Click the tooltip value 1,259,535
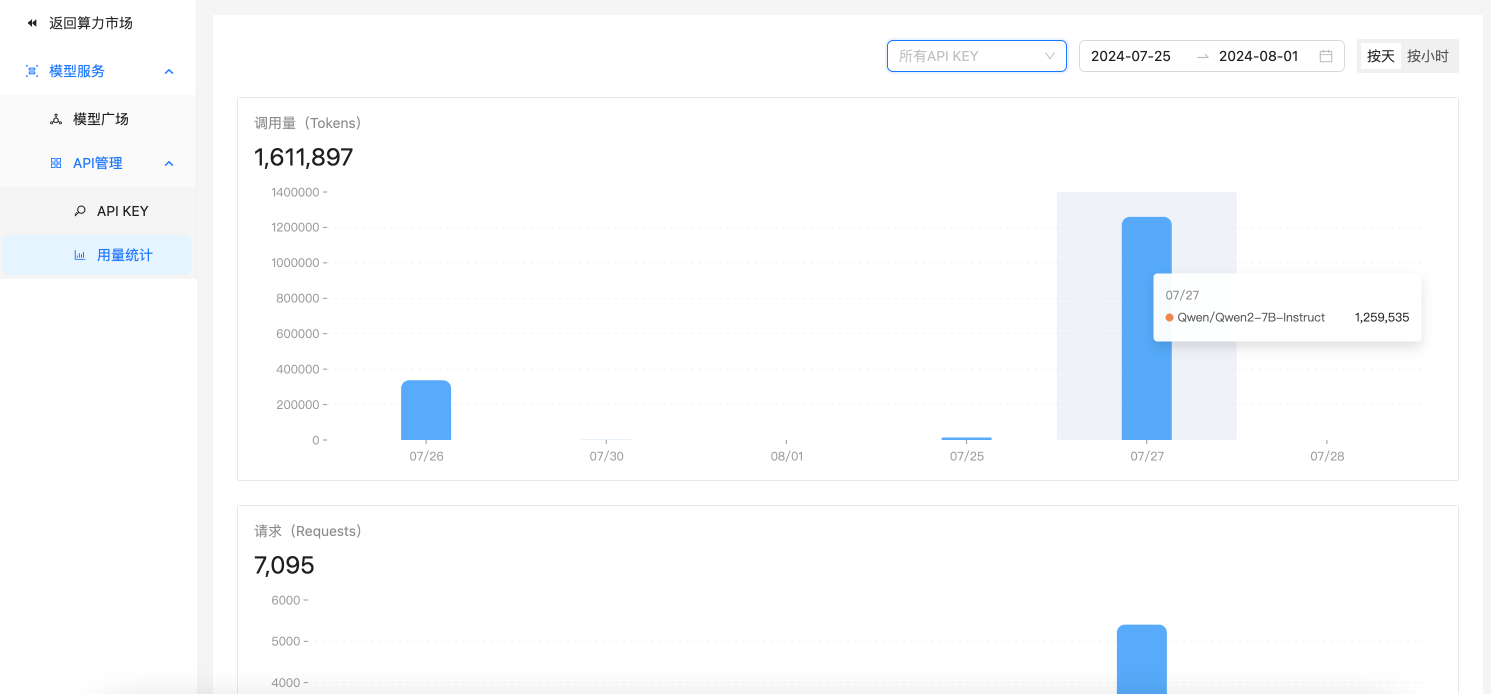Screen dimensions: 1491x694 pyautogui.click(x=1382, y=317)
